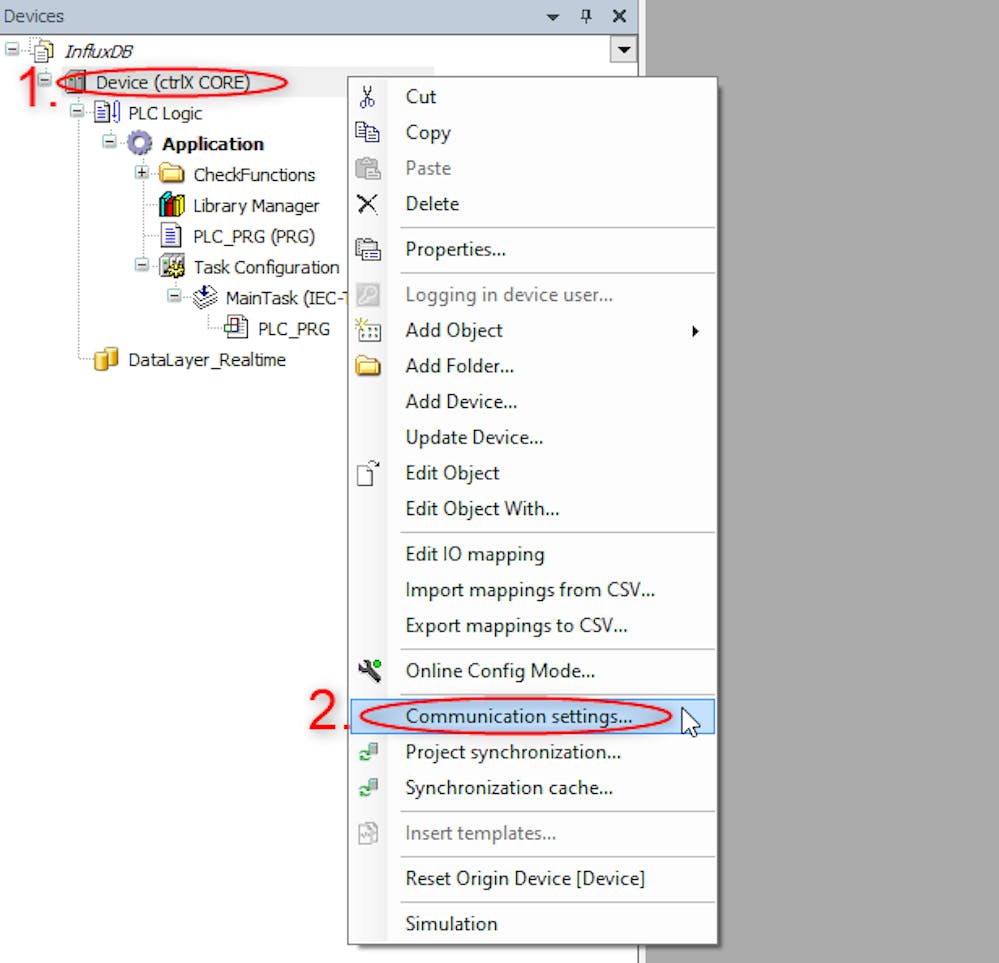Select Add Folder... menu entry

tap(532, 366)
